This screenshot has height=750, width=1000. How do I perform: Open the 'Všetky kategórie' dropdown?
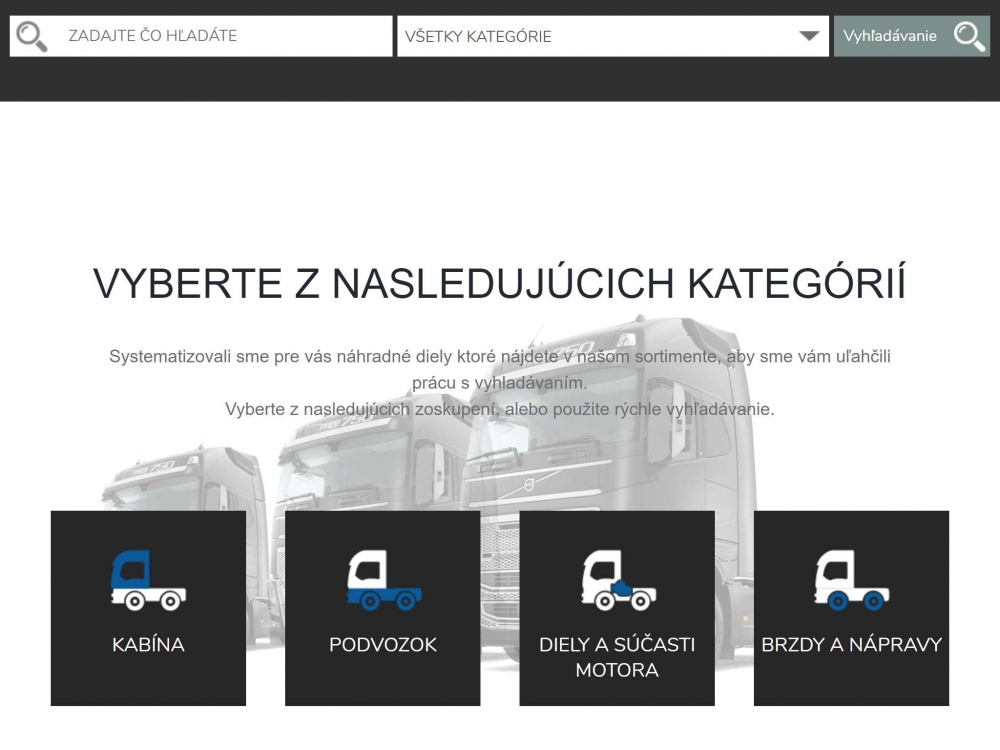click(x=613, y=36)
